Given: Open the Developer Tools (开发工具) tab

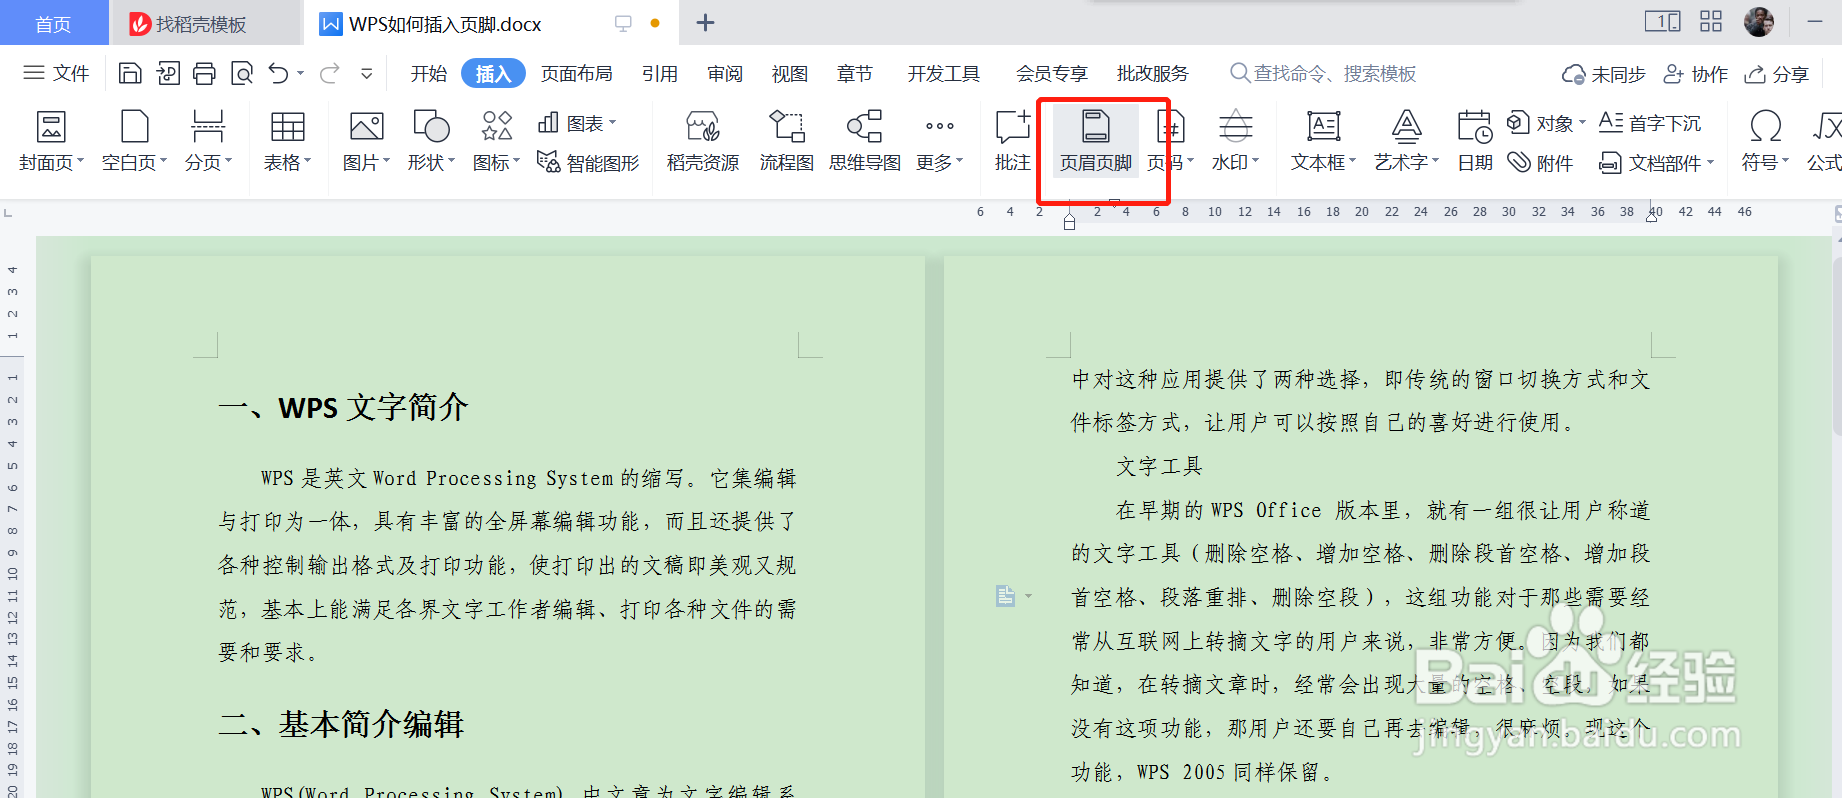Looking at the screenshot, I should point(944,73).
